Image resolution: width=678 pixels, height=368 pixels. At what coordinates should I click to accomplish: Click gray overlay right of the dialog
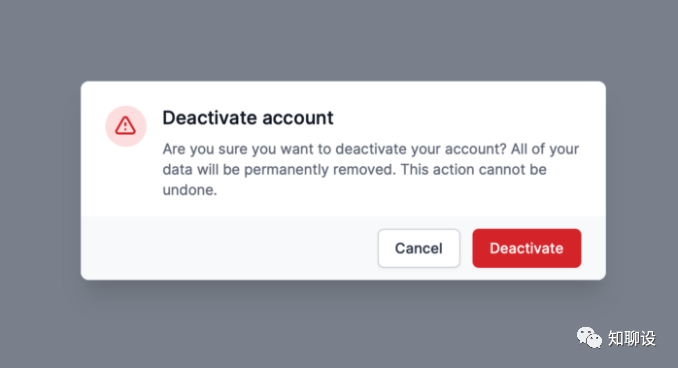pos(642,184)
